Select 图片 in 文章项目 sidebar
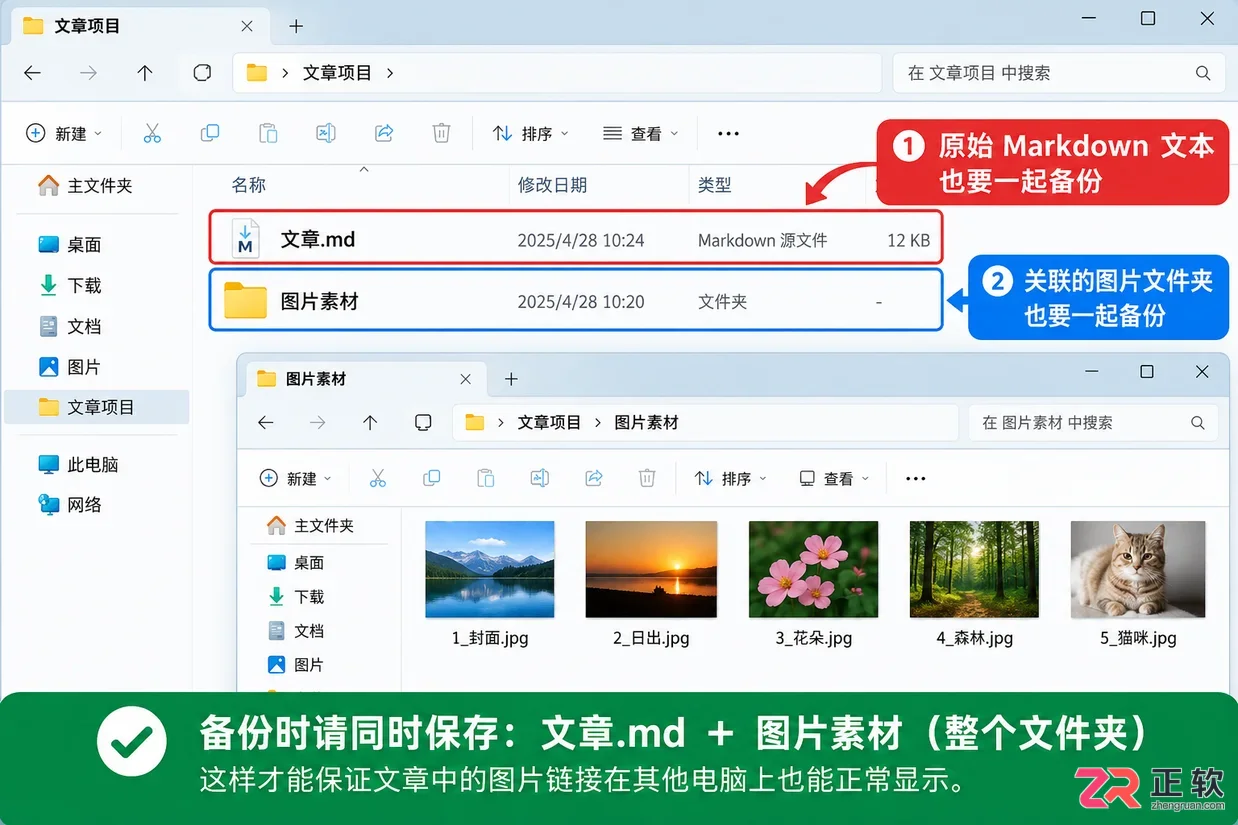This screenshot has height=825, width=1238. tap(70, 367)
